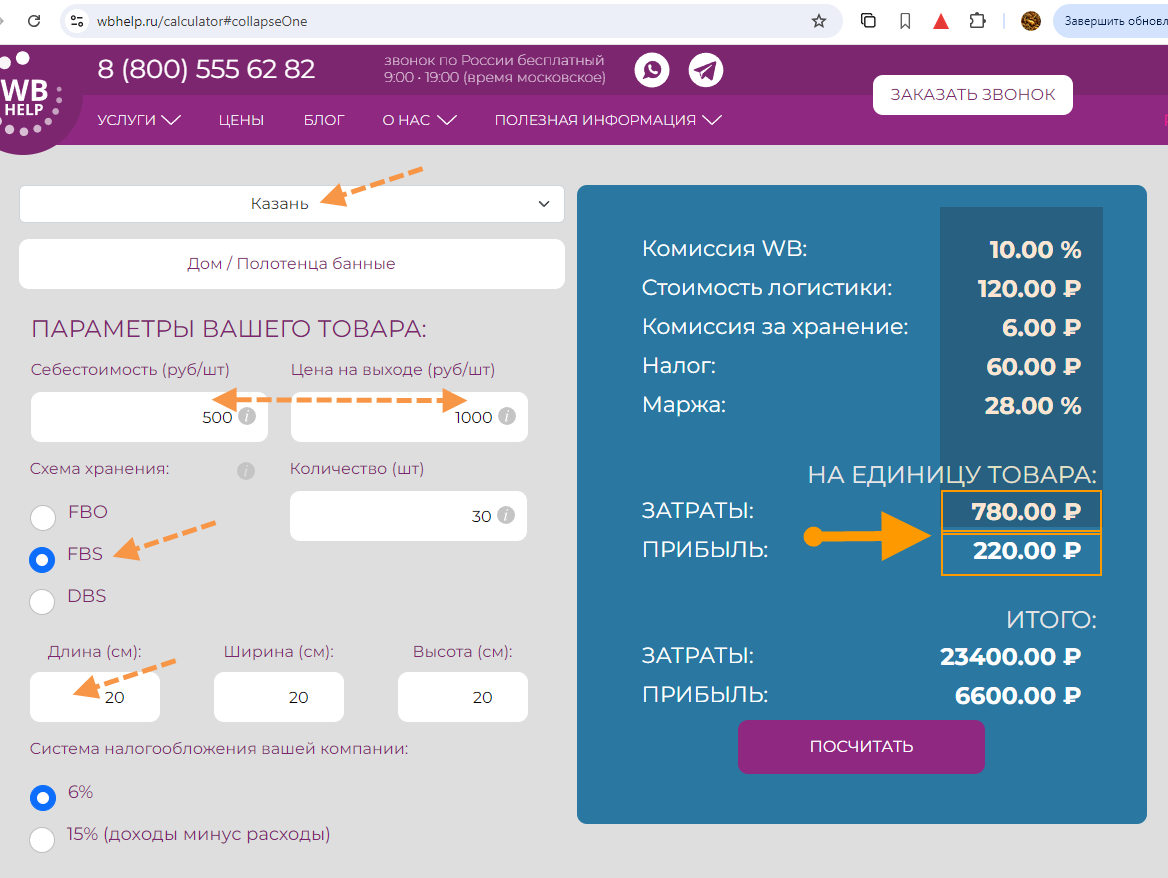The height and width of the screenshot is (878, 1168).
Task: Select DBS storage scheme
Action: click(x=42, y=601)
